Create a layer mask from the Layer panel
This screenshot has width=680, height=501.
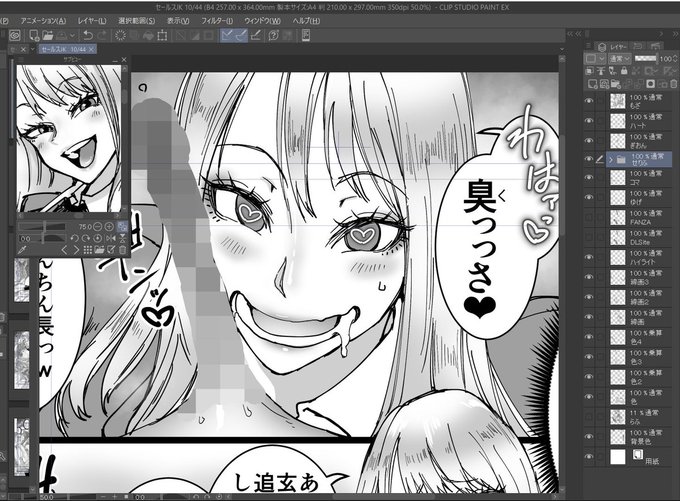651,84
